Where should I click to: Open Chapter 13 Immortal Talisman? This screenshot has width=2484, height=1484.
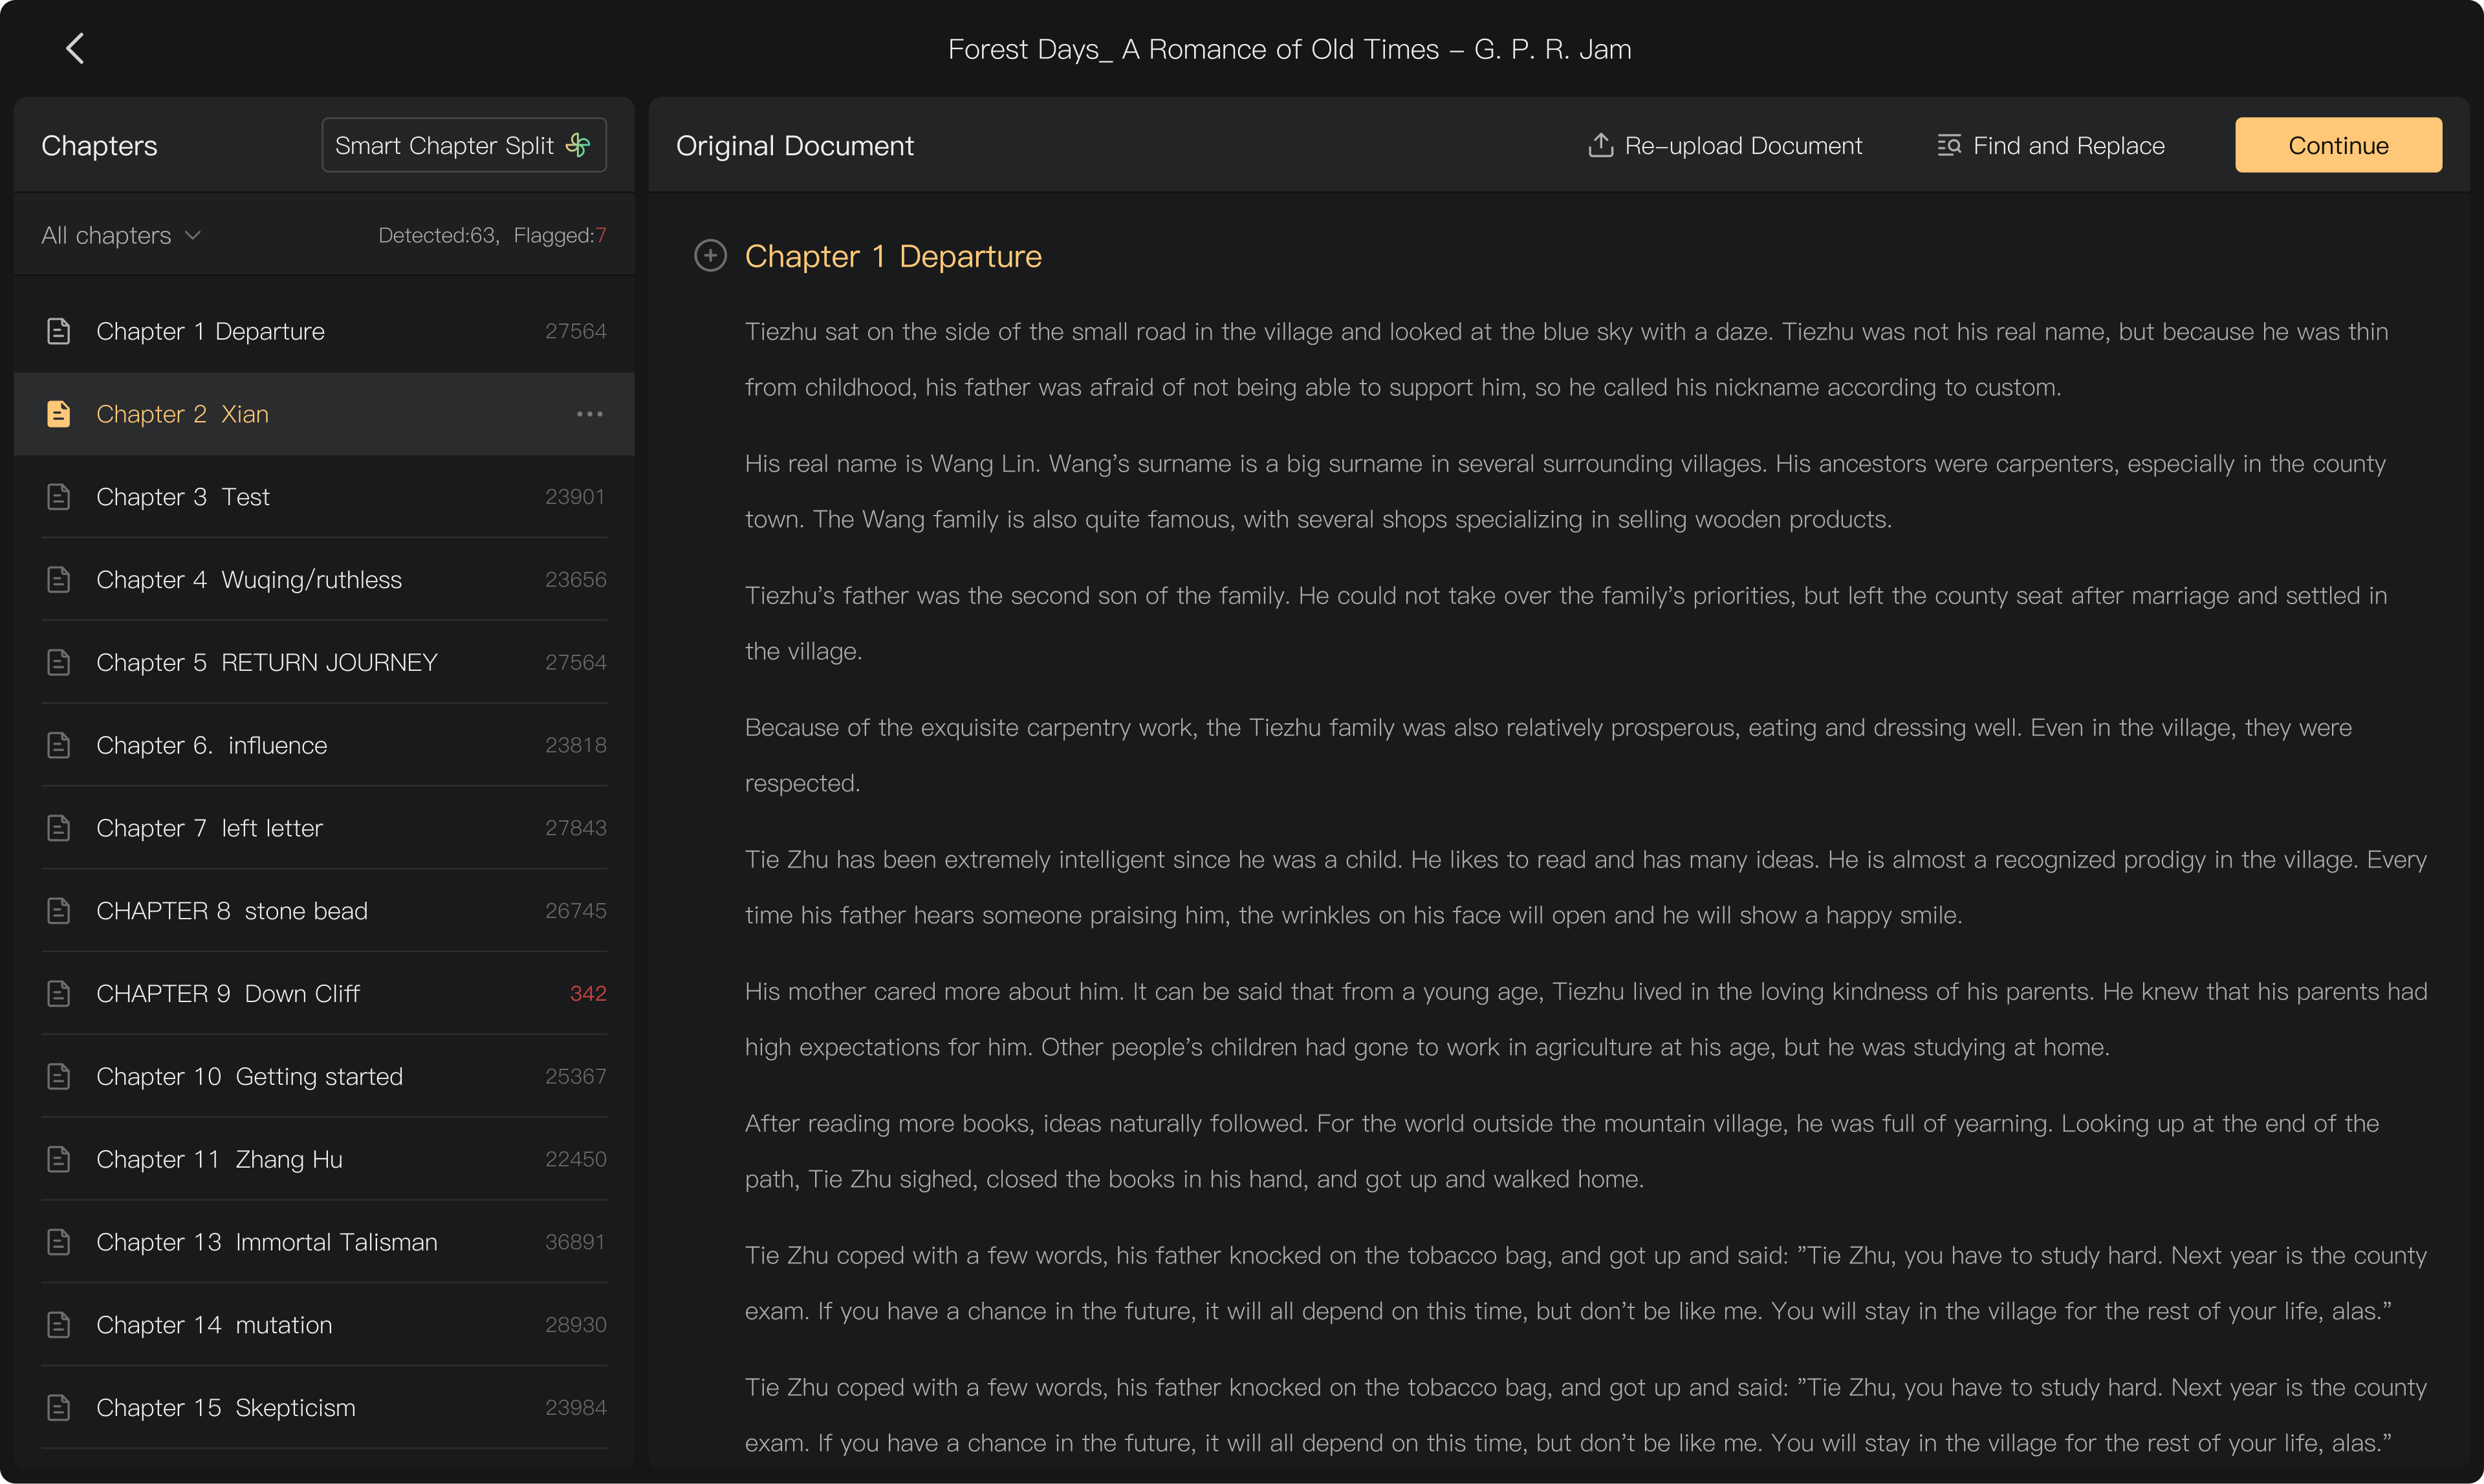[324, 1242]
